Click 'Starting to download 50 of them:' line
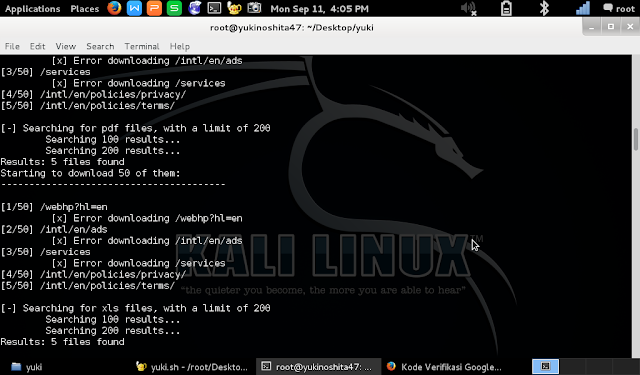 click(90, 173)
